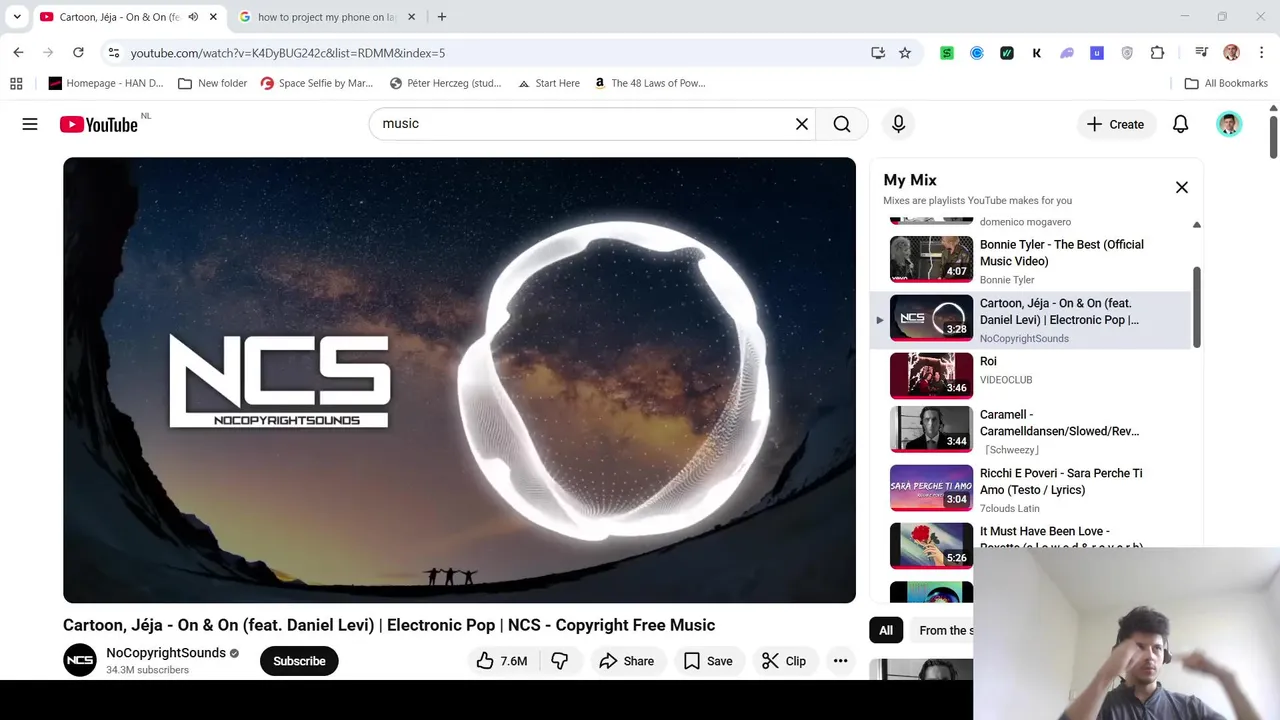The height and width of the screenshot is (720, 1280).
Task: Open the bookmarks apps grid icon
Action: pyautogui.click(x=16, y=83)
